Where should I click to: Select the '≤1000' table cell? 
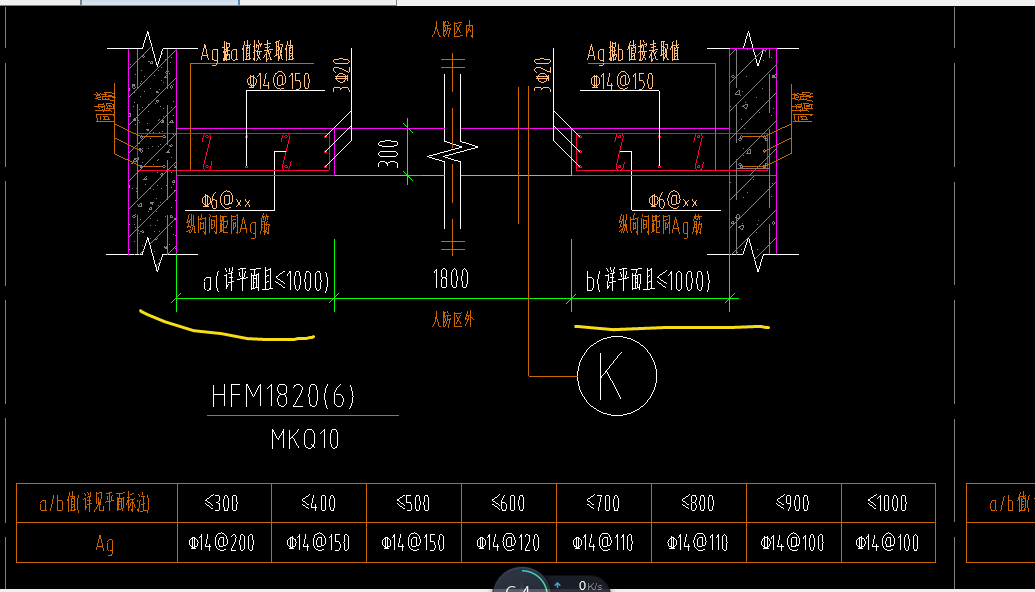[888, 504]
